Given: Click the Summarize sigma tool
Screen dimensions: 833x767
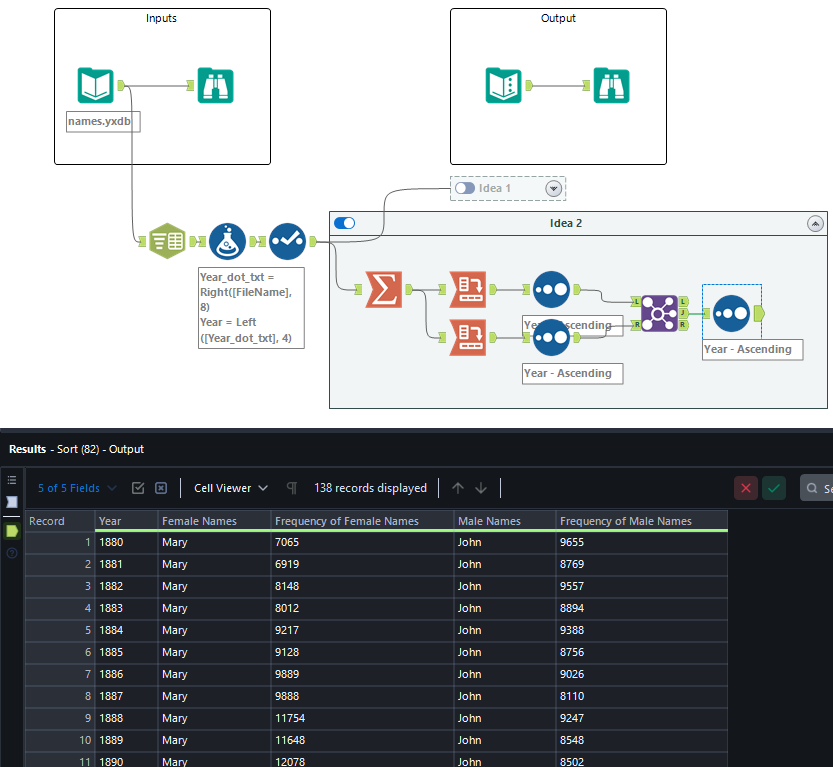Looking at the screenshot, I should click(x=384, y=289).
